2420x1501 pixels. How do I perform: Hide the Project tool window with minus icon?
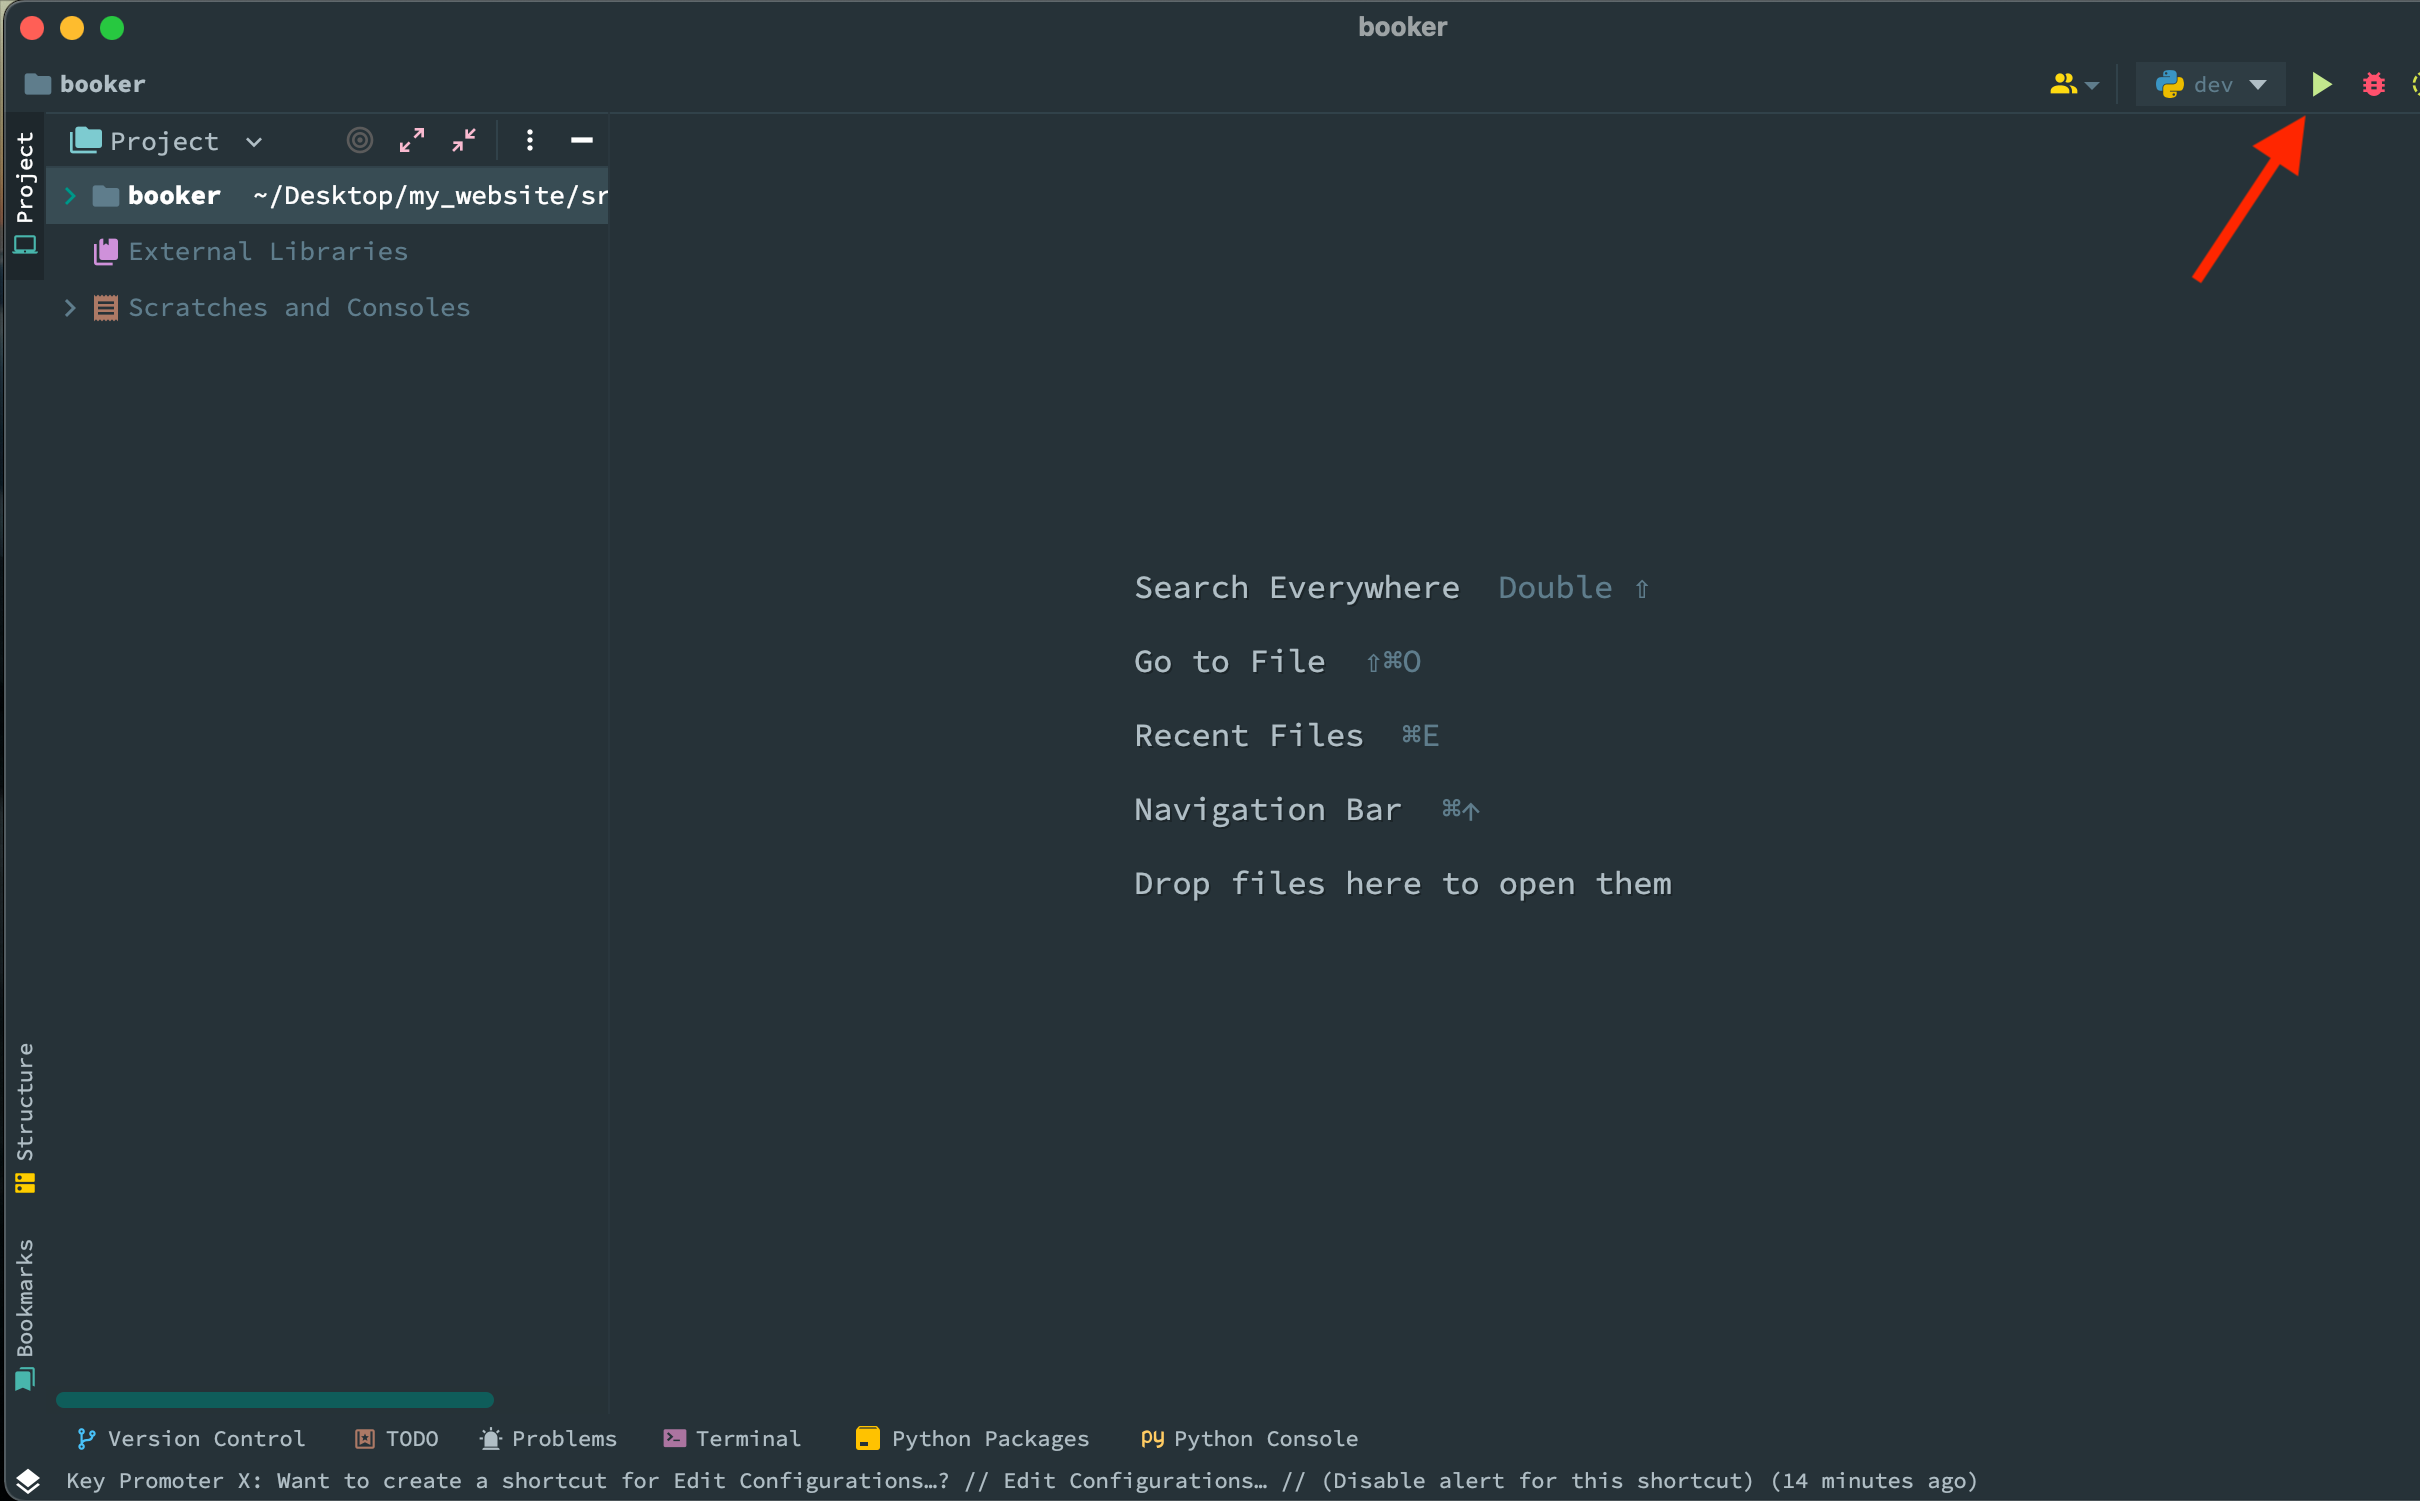point(581,140)
